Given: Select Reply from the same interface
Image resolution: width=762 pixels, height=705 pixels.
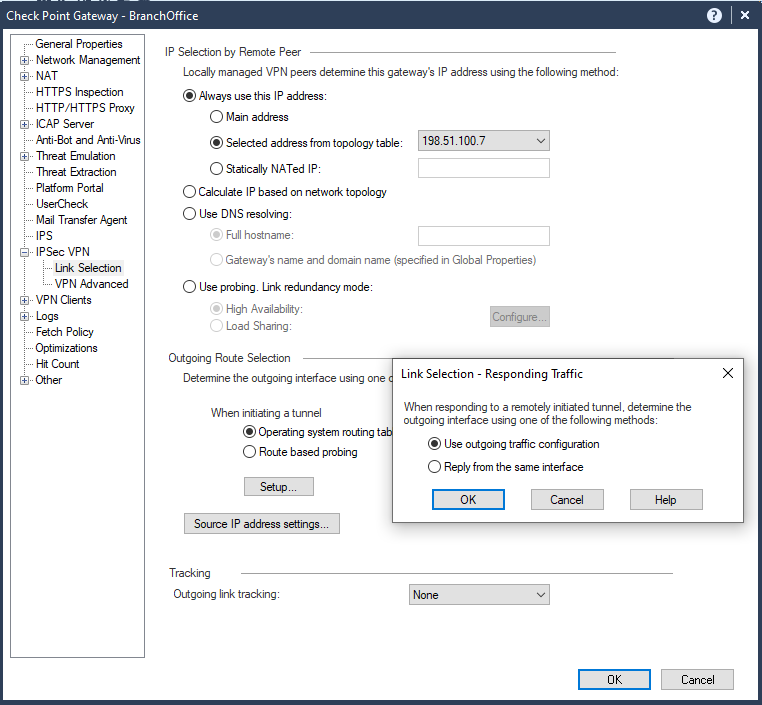Looking at the screenshot, I should tap(434, 467).
